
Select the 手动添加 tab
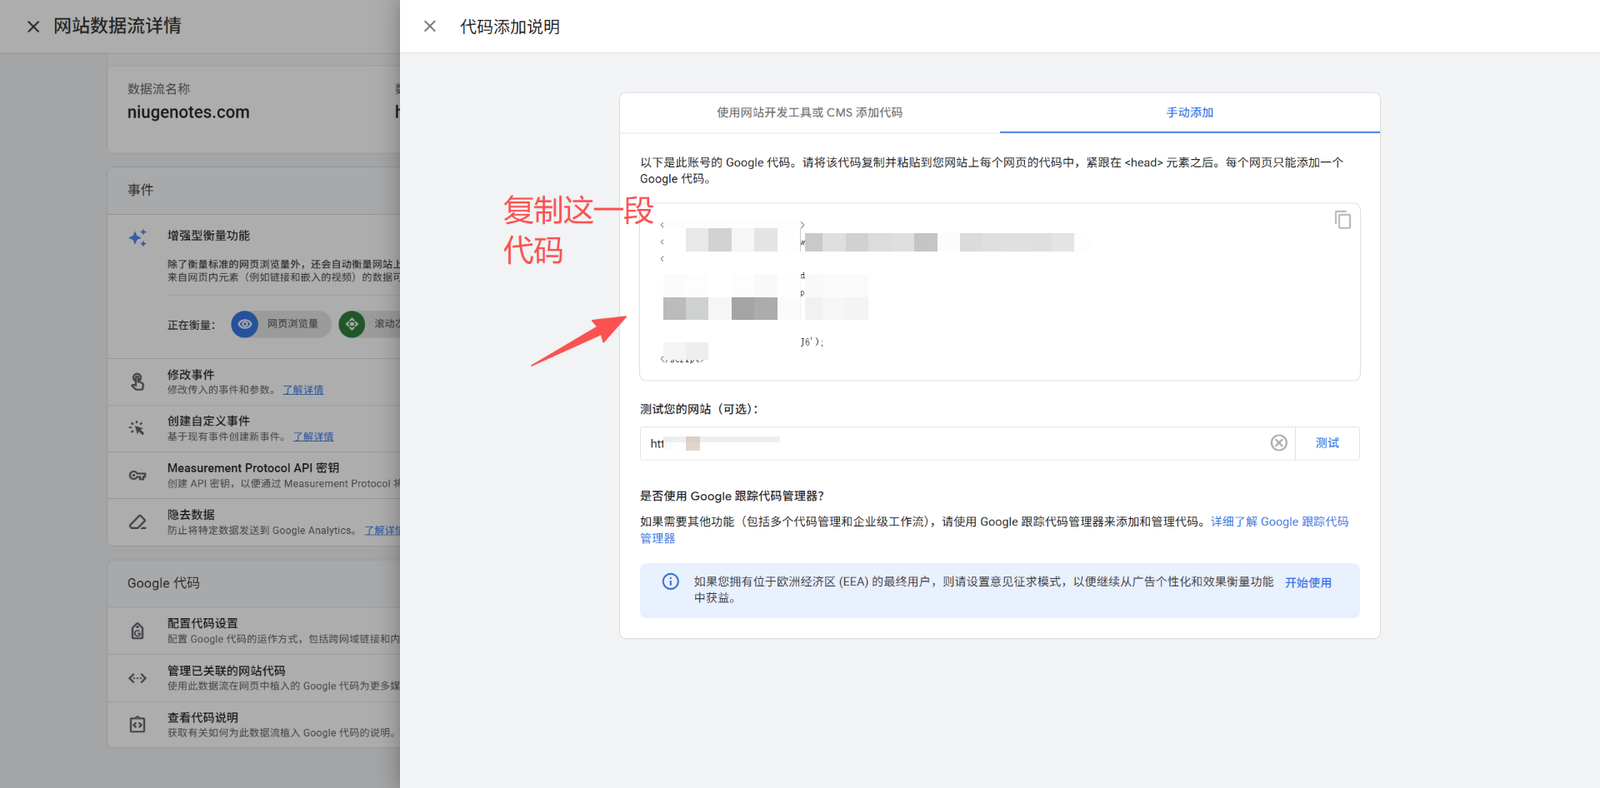1189,113
